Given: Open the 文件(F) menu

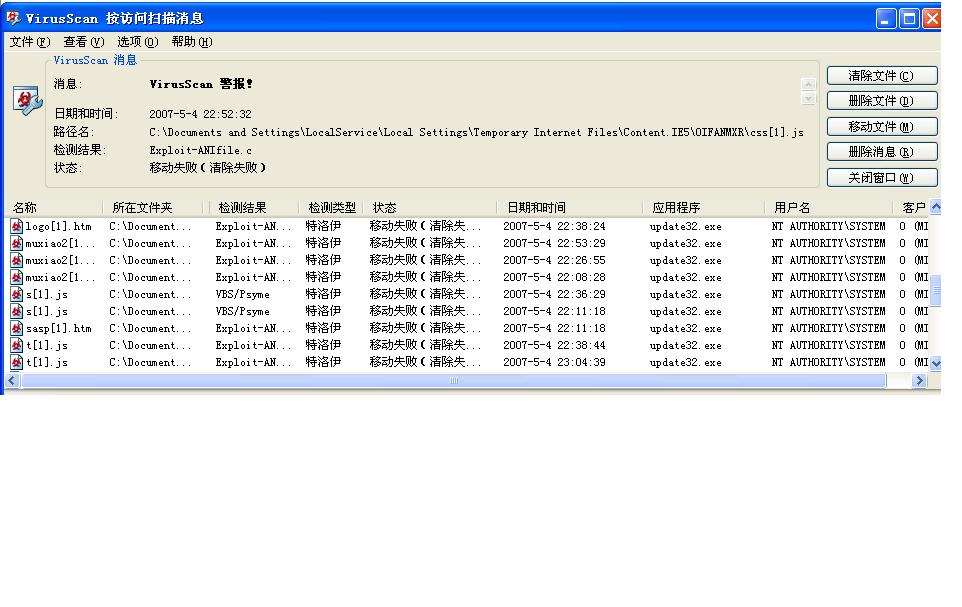Looking at the screenshot, I should click(x=29, y=42).
